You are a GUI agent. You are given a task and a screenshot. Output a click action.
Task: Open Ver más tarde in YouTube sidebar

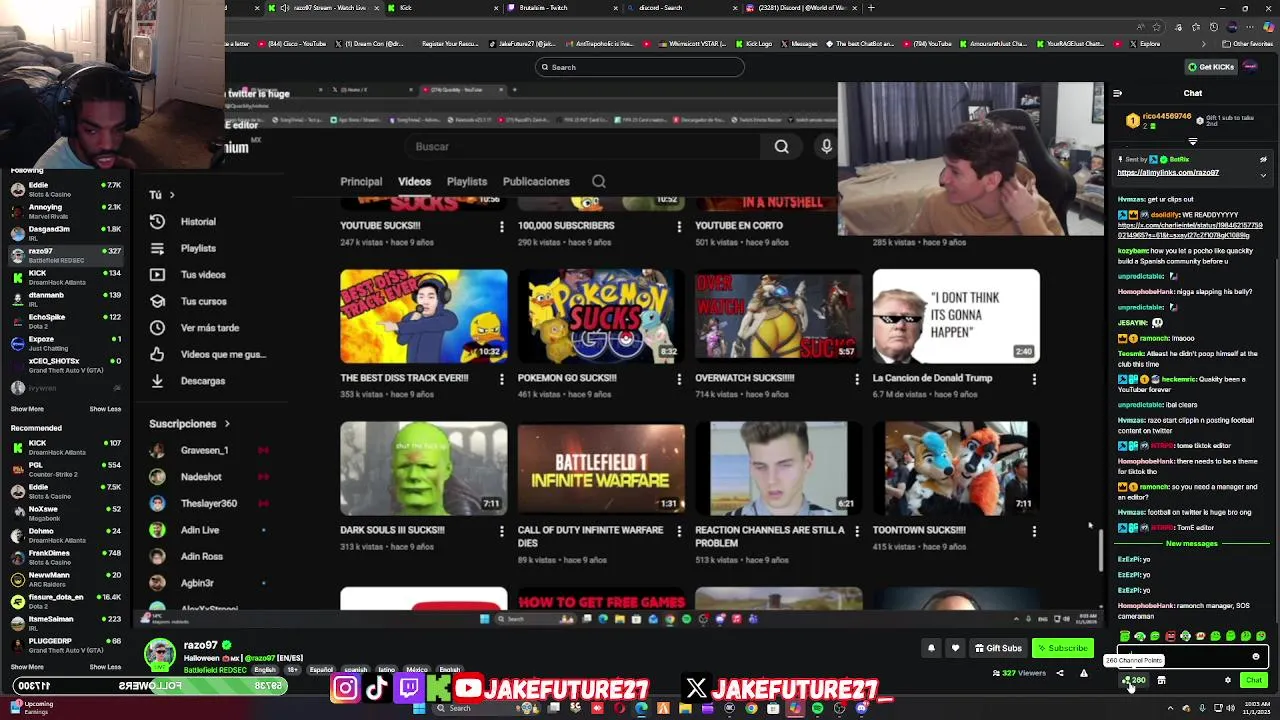pyautogui.click(x=210, y=328)
